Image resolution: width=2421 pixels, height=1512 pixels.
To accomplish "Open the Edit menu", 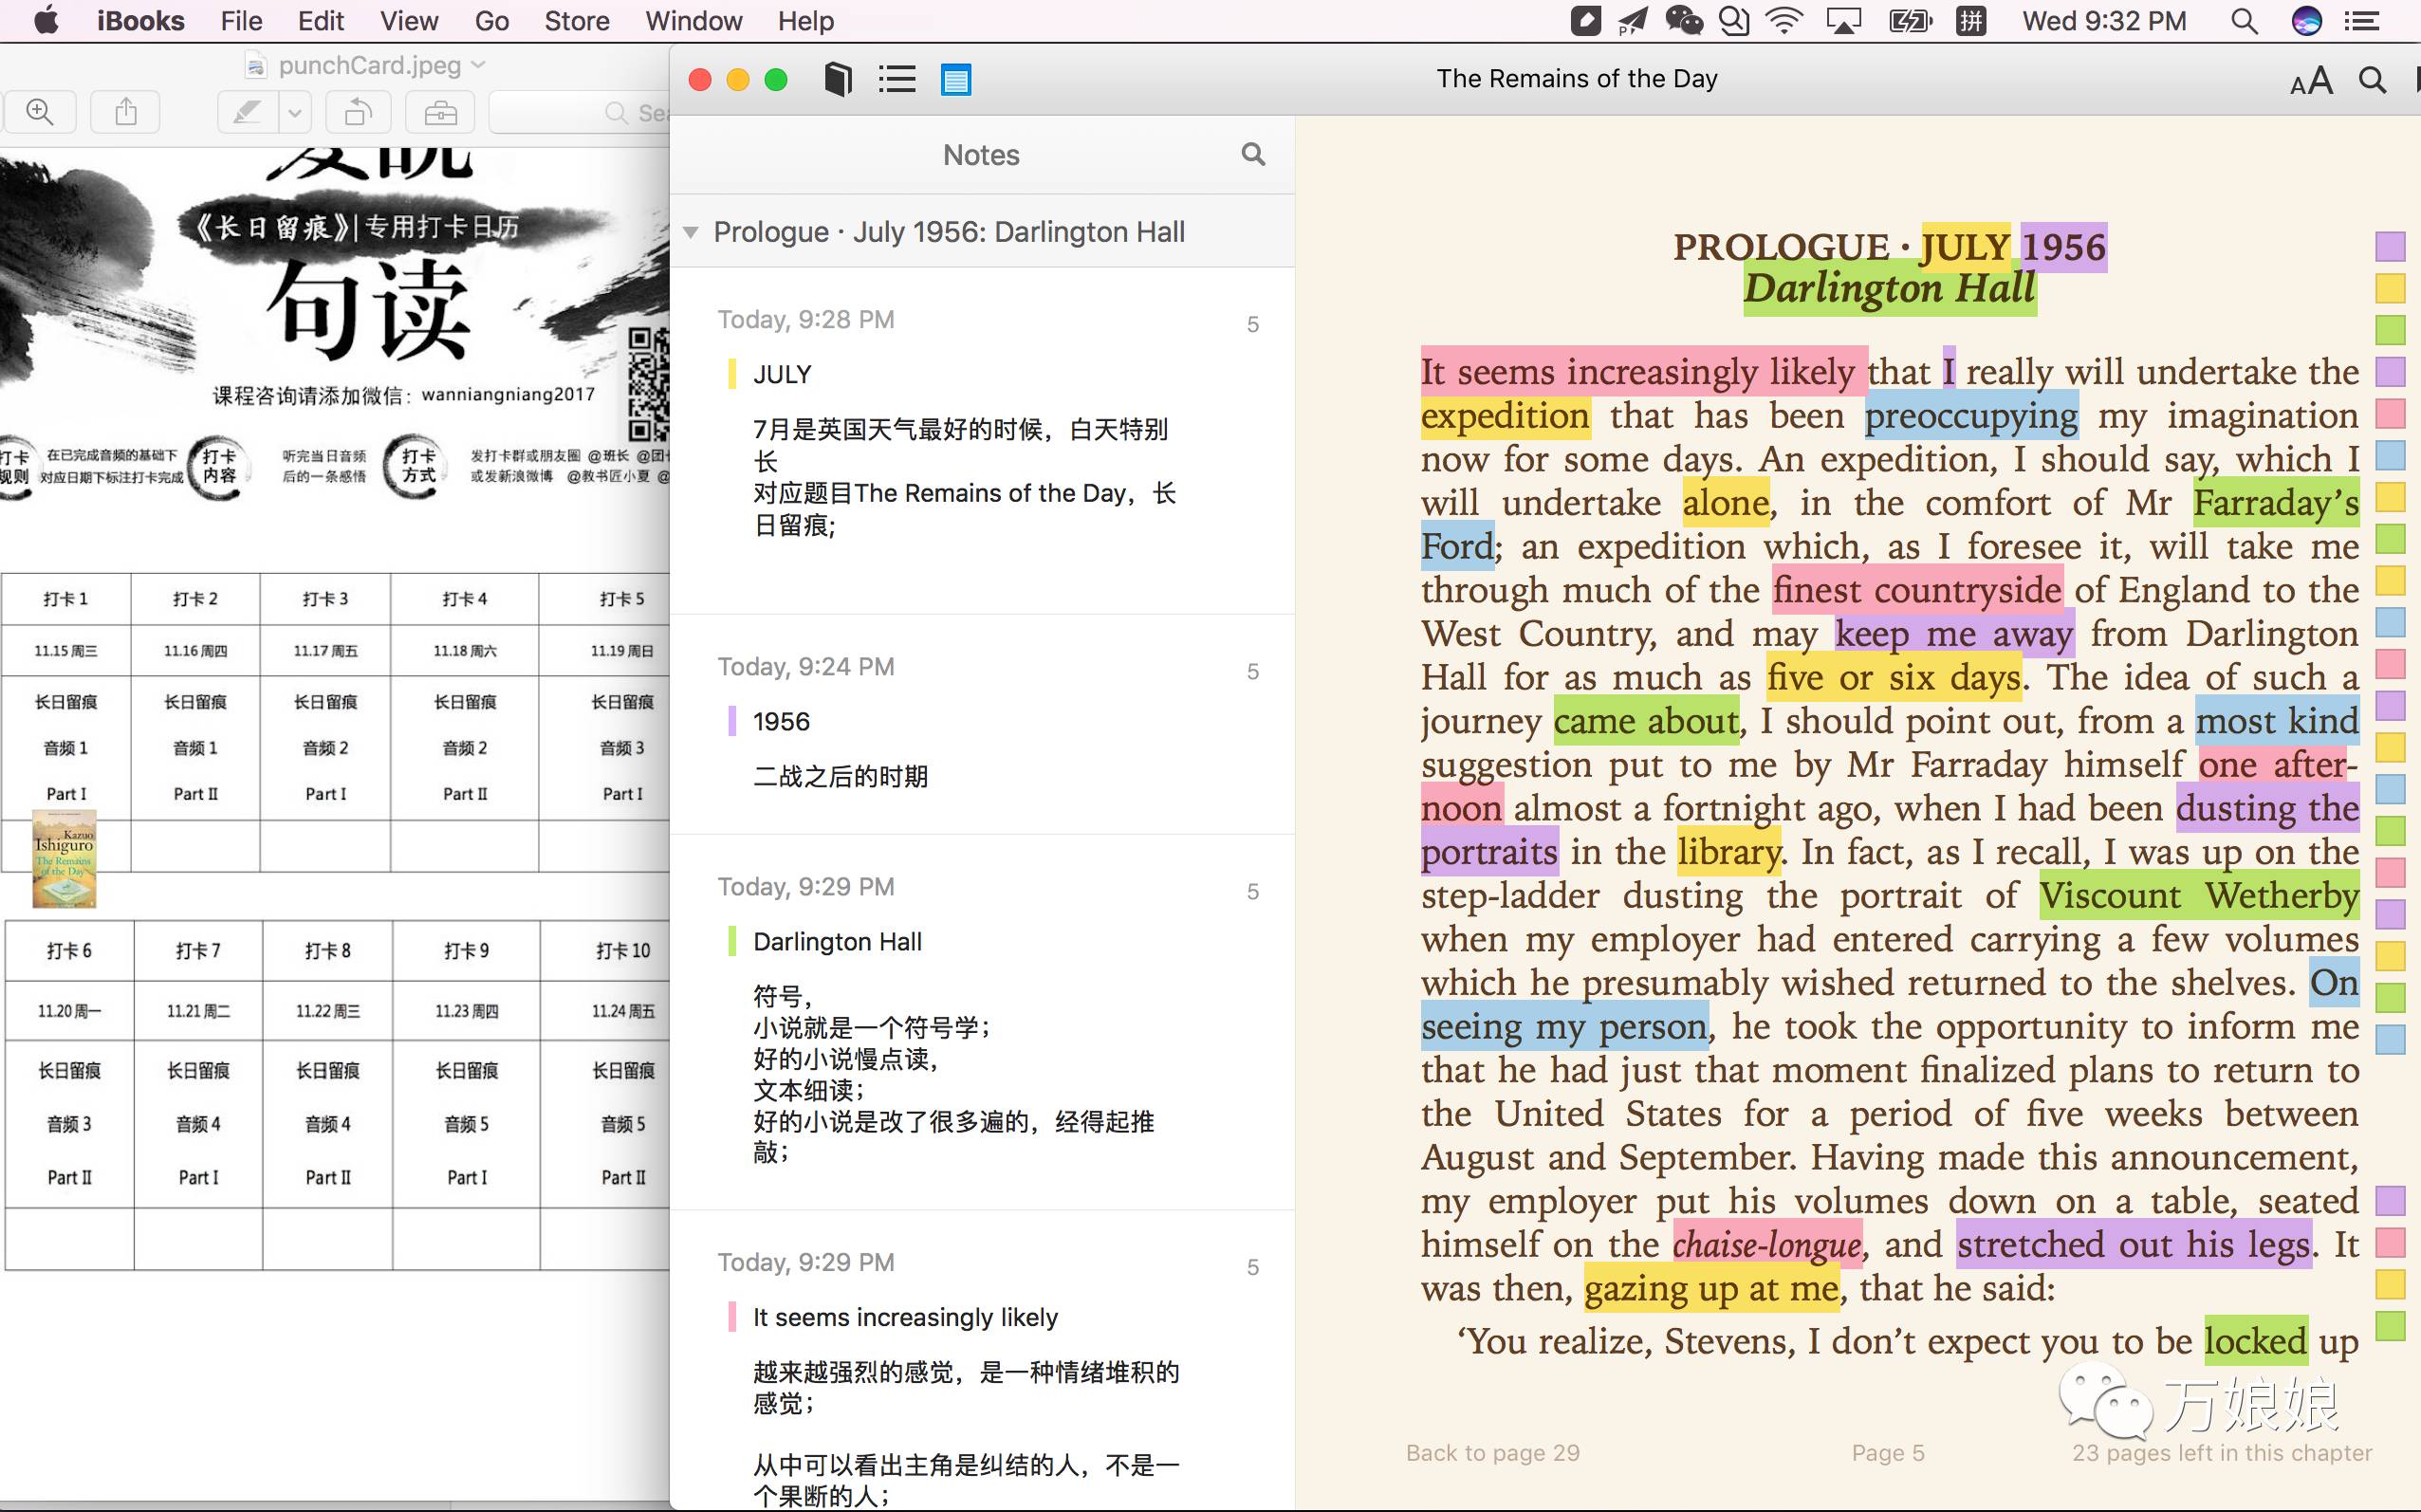I will [320, 21].
